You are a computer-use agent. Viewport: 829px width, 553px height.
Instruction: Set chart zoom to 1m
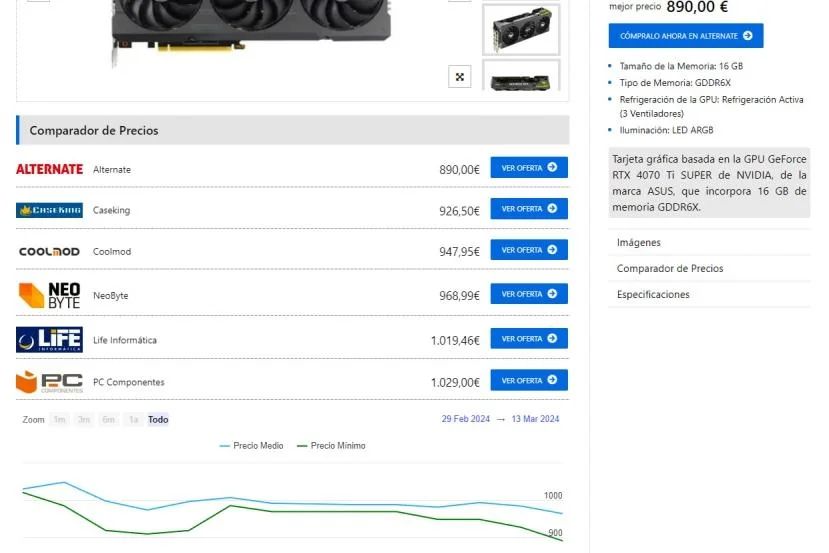59,419
